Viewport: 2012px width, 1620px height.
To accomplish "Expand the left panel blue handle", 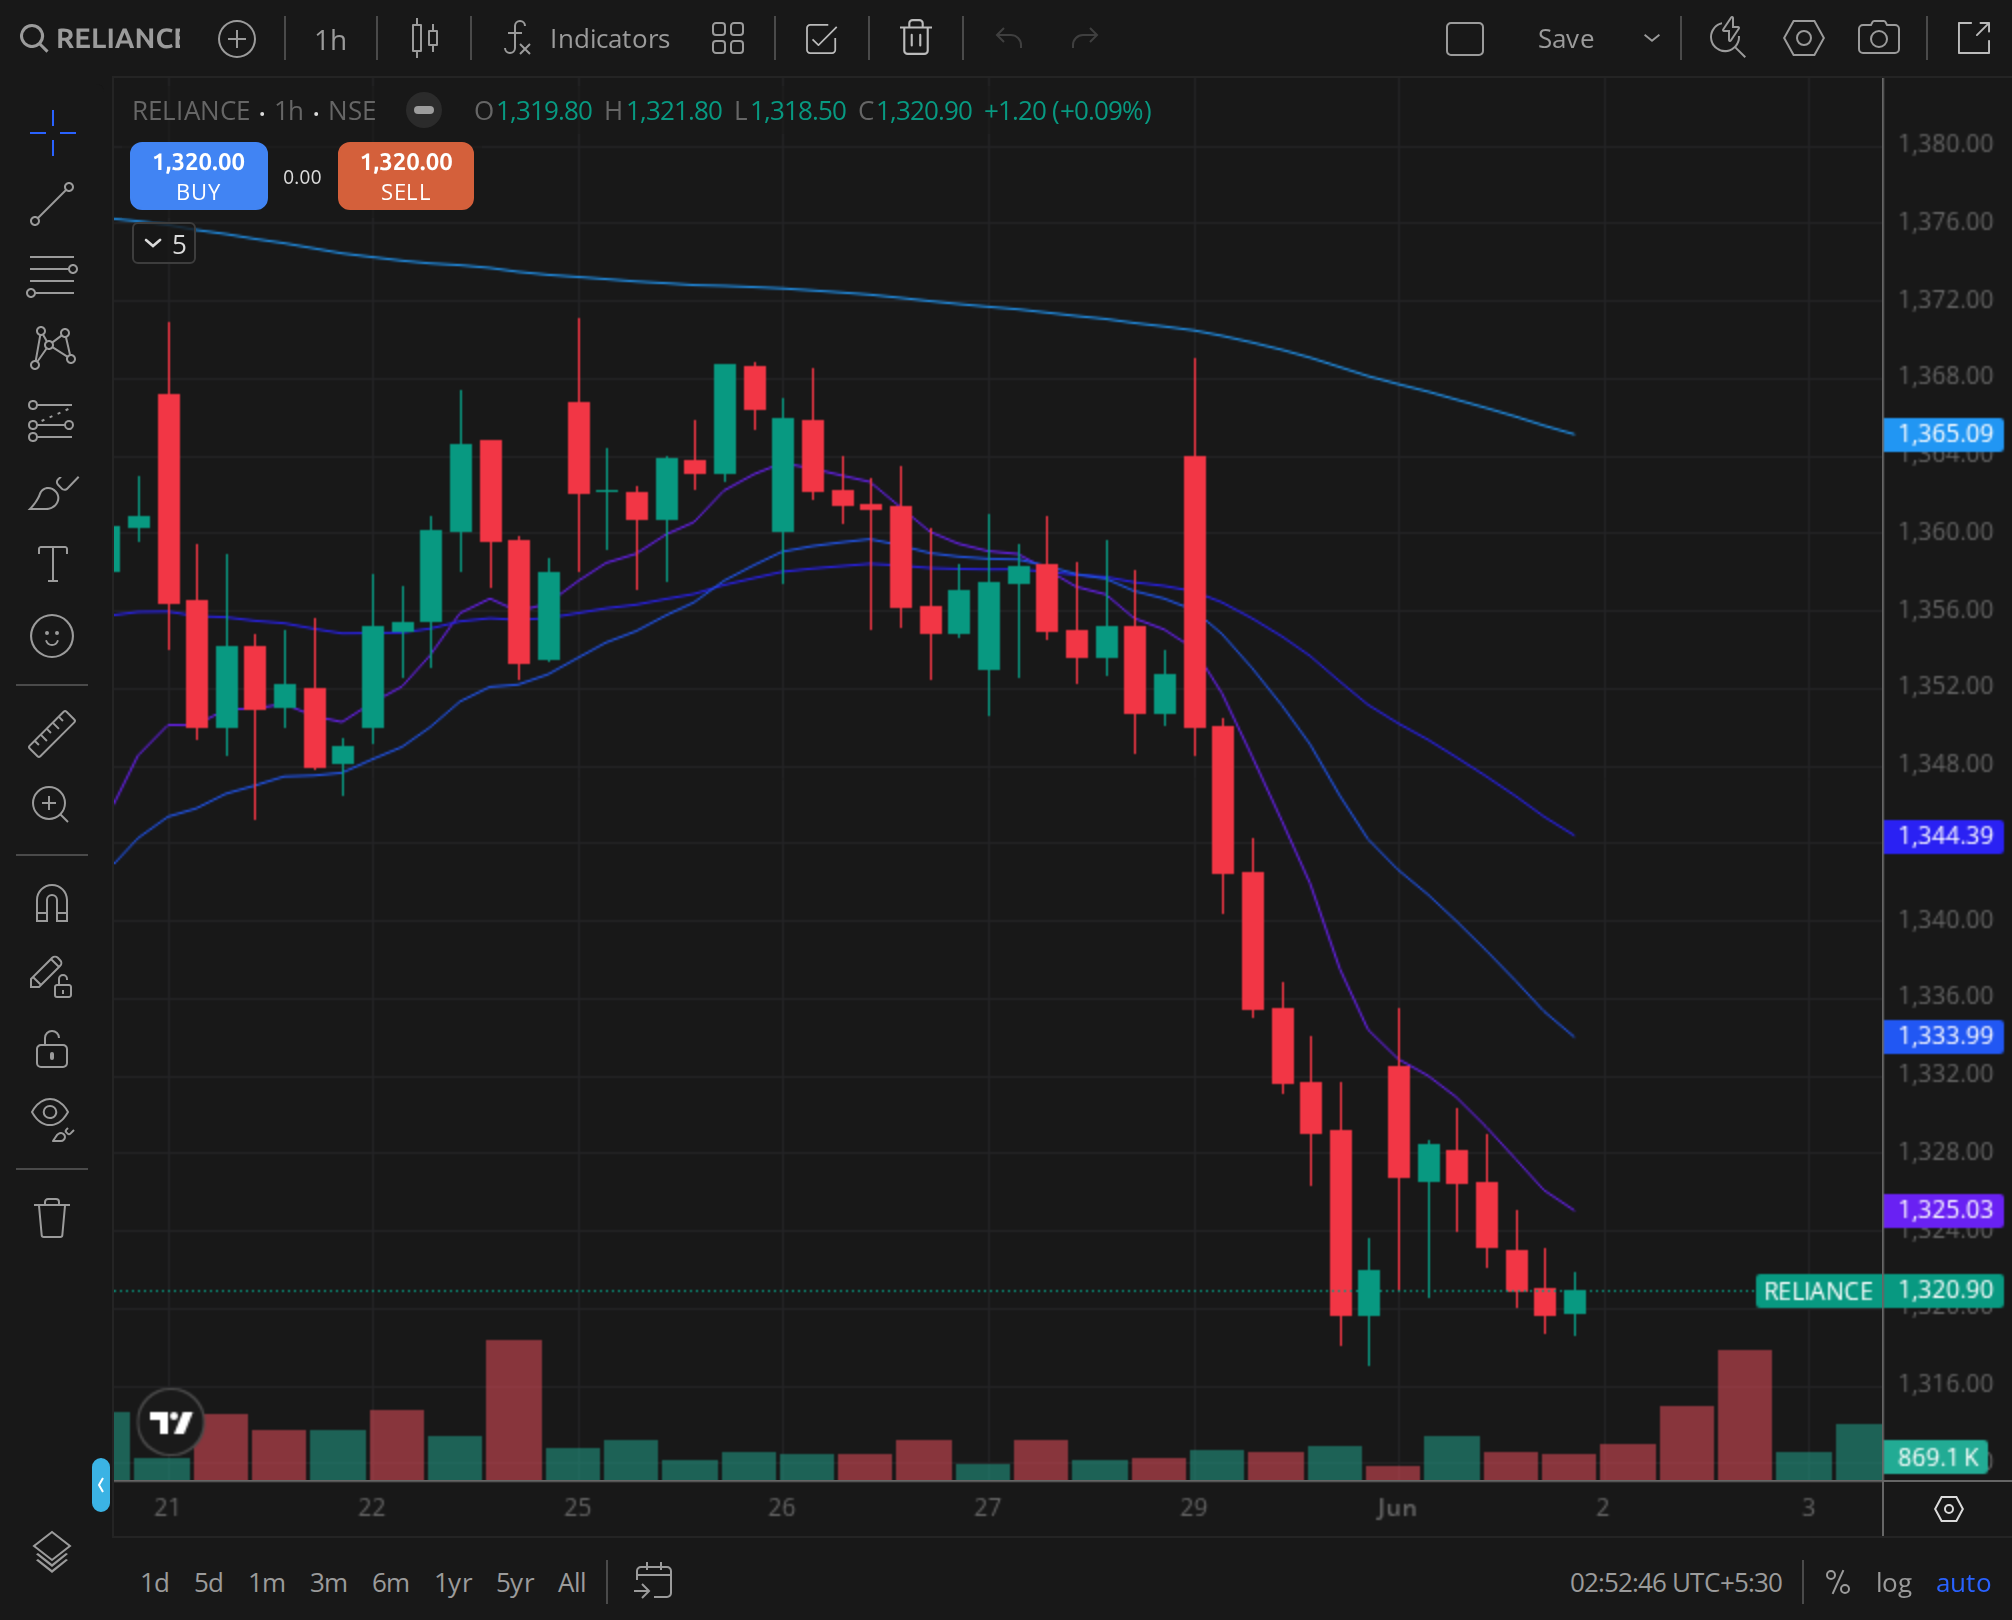I will (x=101, y=1484).
